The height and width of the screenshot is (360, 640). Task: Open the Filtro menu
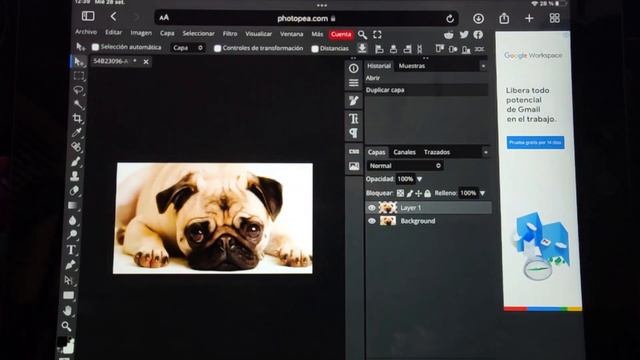230,33
